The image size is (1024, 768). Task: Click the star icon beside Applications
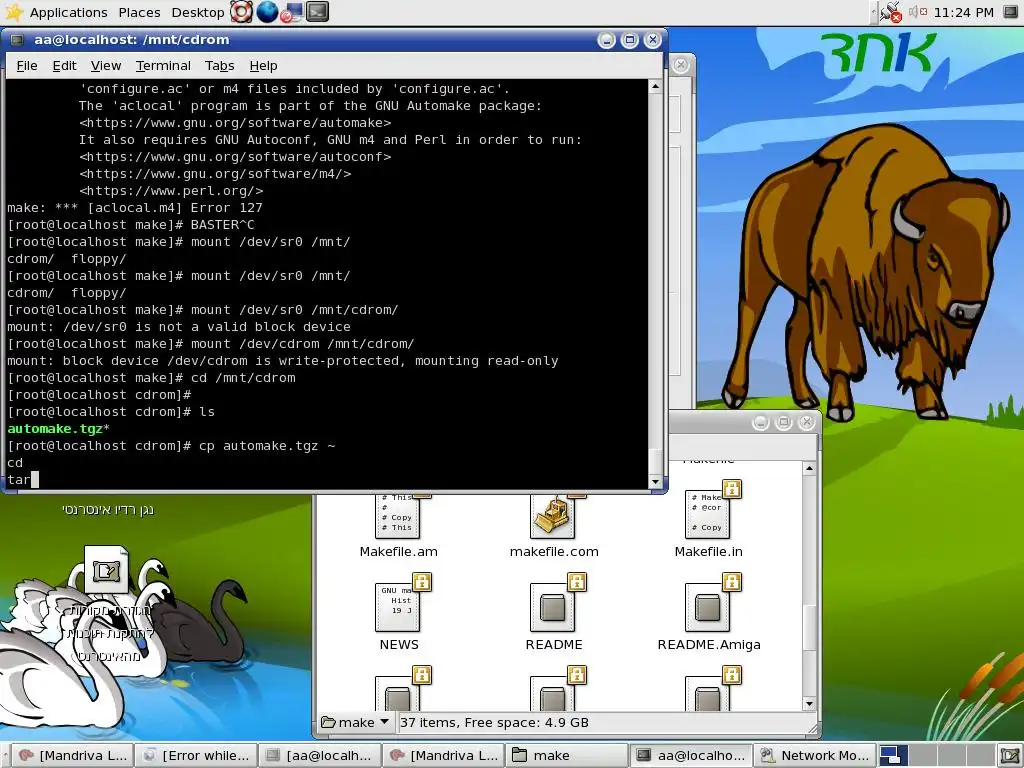(x=14, y=12)
